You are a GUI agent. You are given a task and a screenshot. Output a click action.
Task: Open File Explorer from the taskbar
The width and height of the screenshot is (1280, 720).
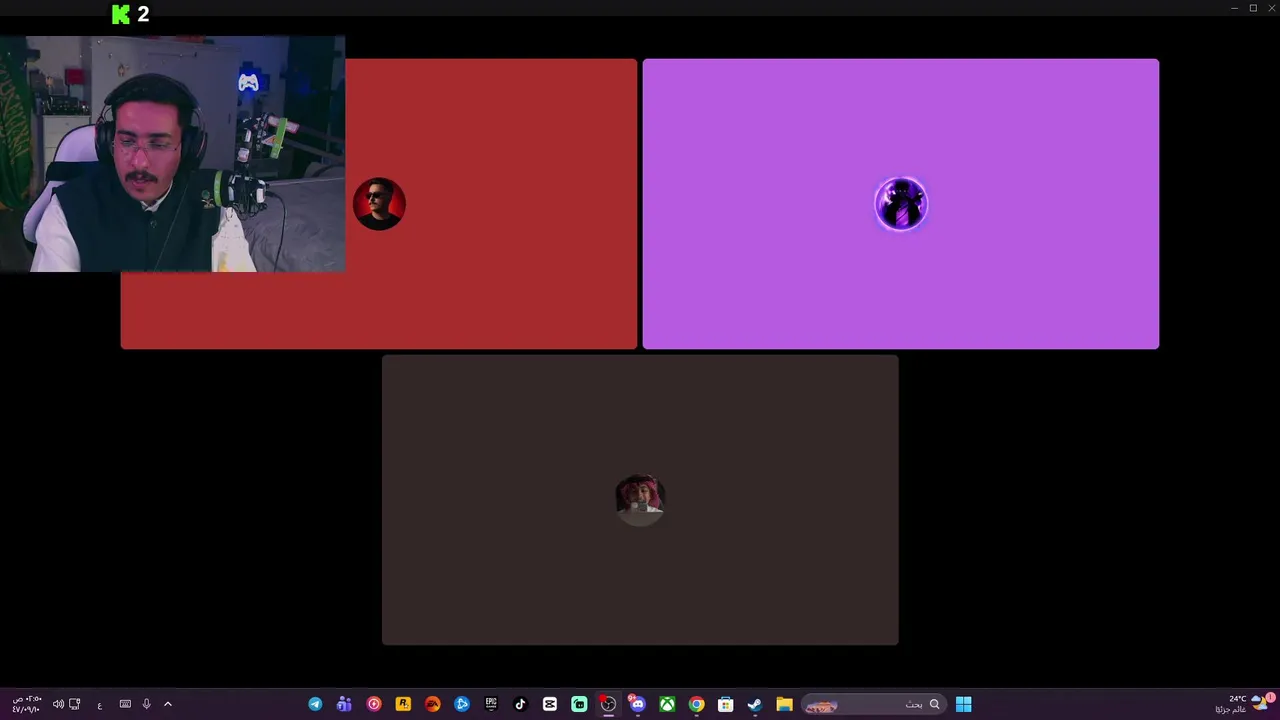point(784,704)
